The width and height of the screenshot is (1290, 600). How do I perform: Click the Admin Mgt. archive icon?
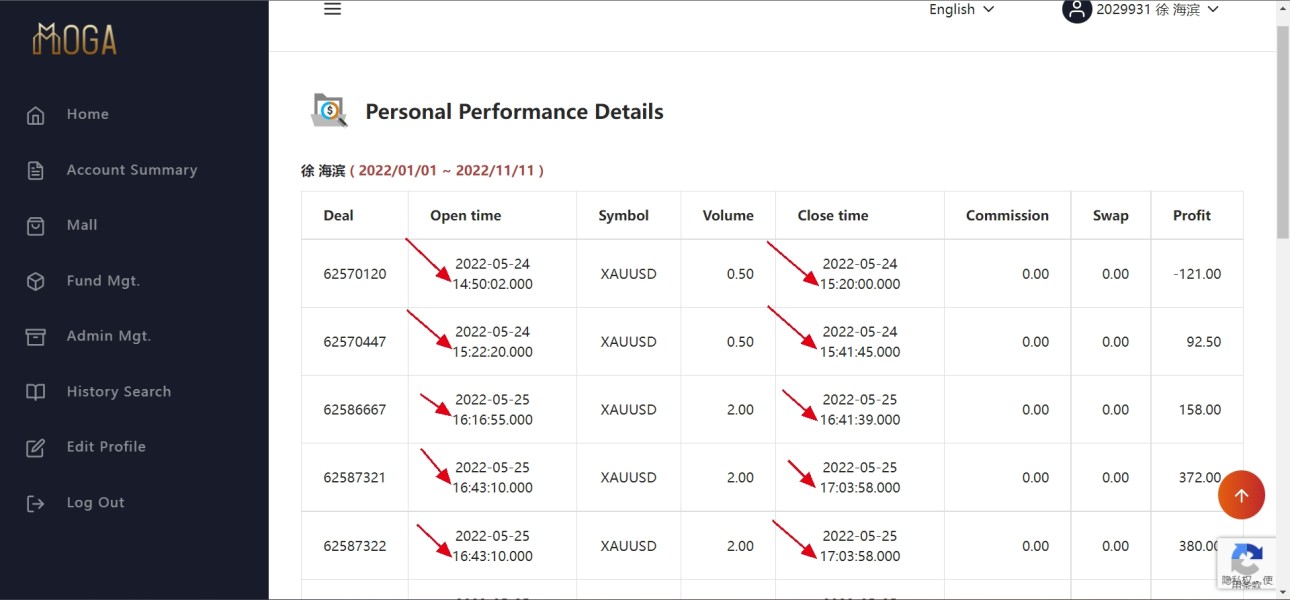pos(36,337)
